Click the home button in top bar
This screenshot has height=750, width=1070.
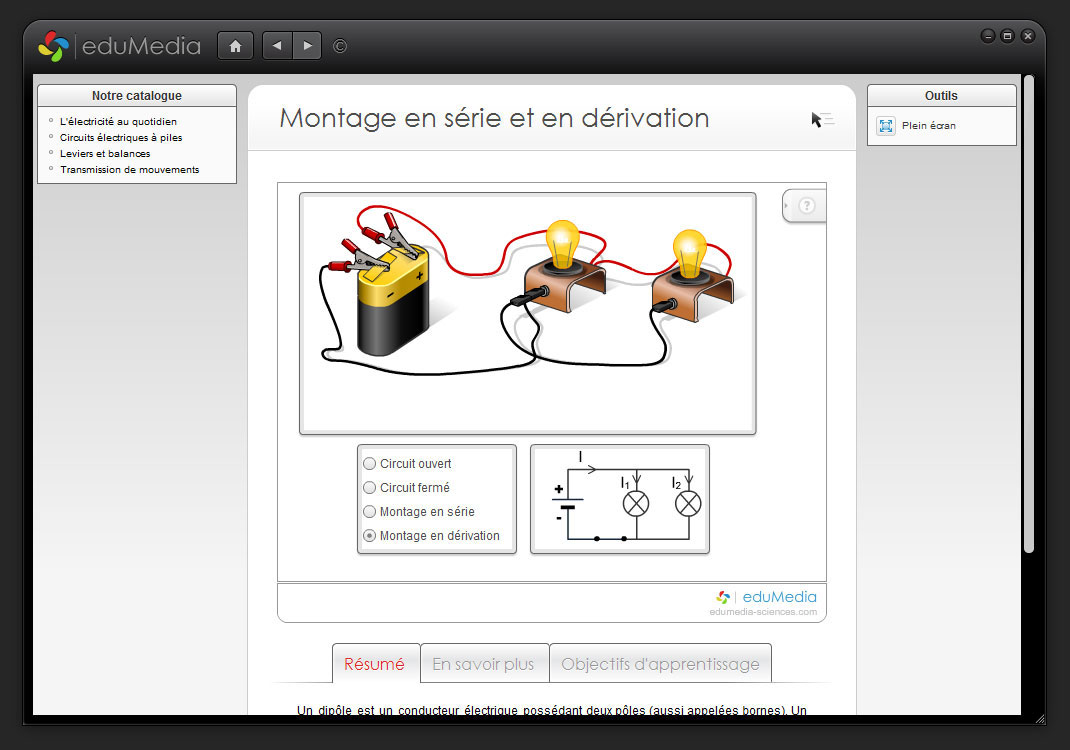click(235, 46)
